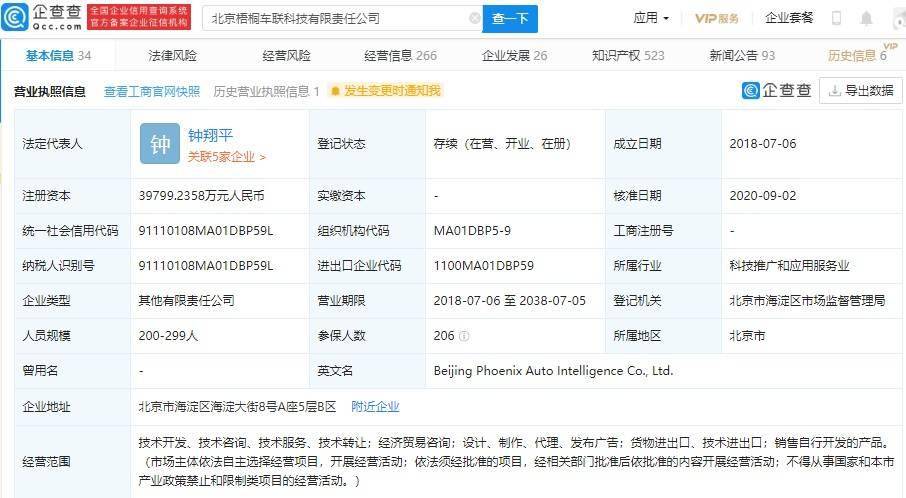Open the 企业发展 26 tab
The image size is (906, 498).
click(x=514, y=55)
